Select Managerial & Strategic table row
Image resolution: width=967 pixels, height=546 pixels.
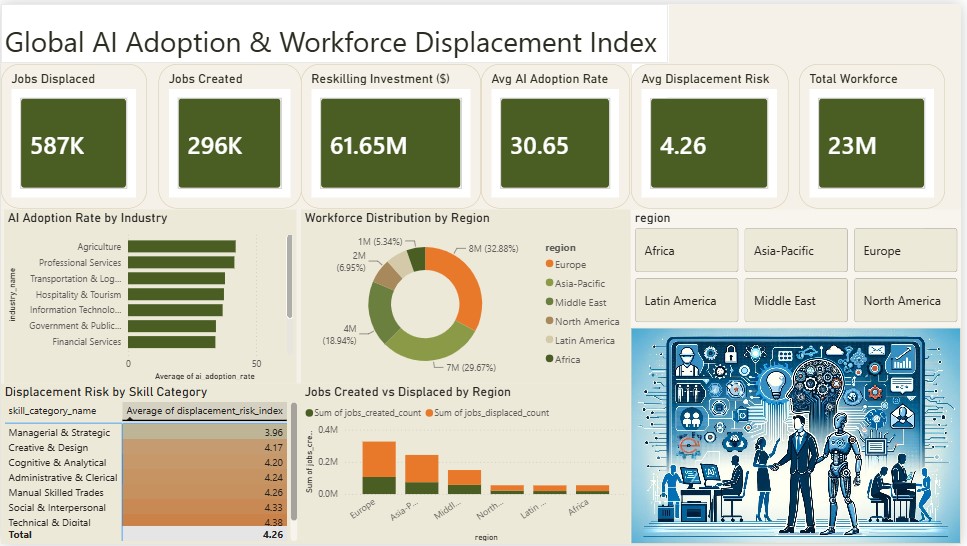point(146,432)
